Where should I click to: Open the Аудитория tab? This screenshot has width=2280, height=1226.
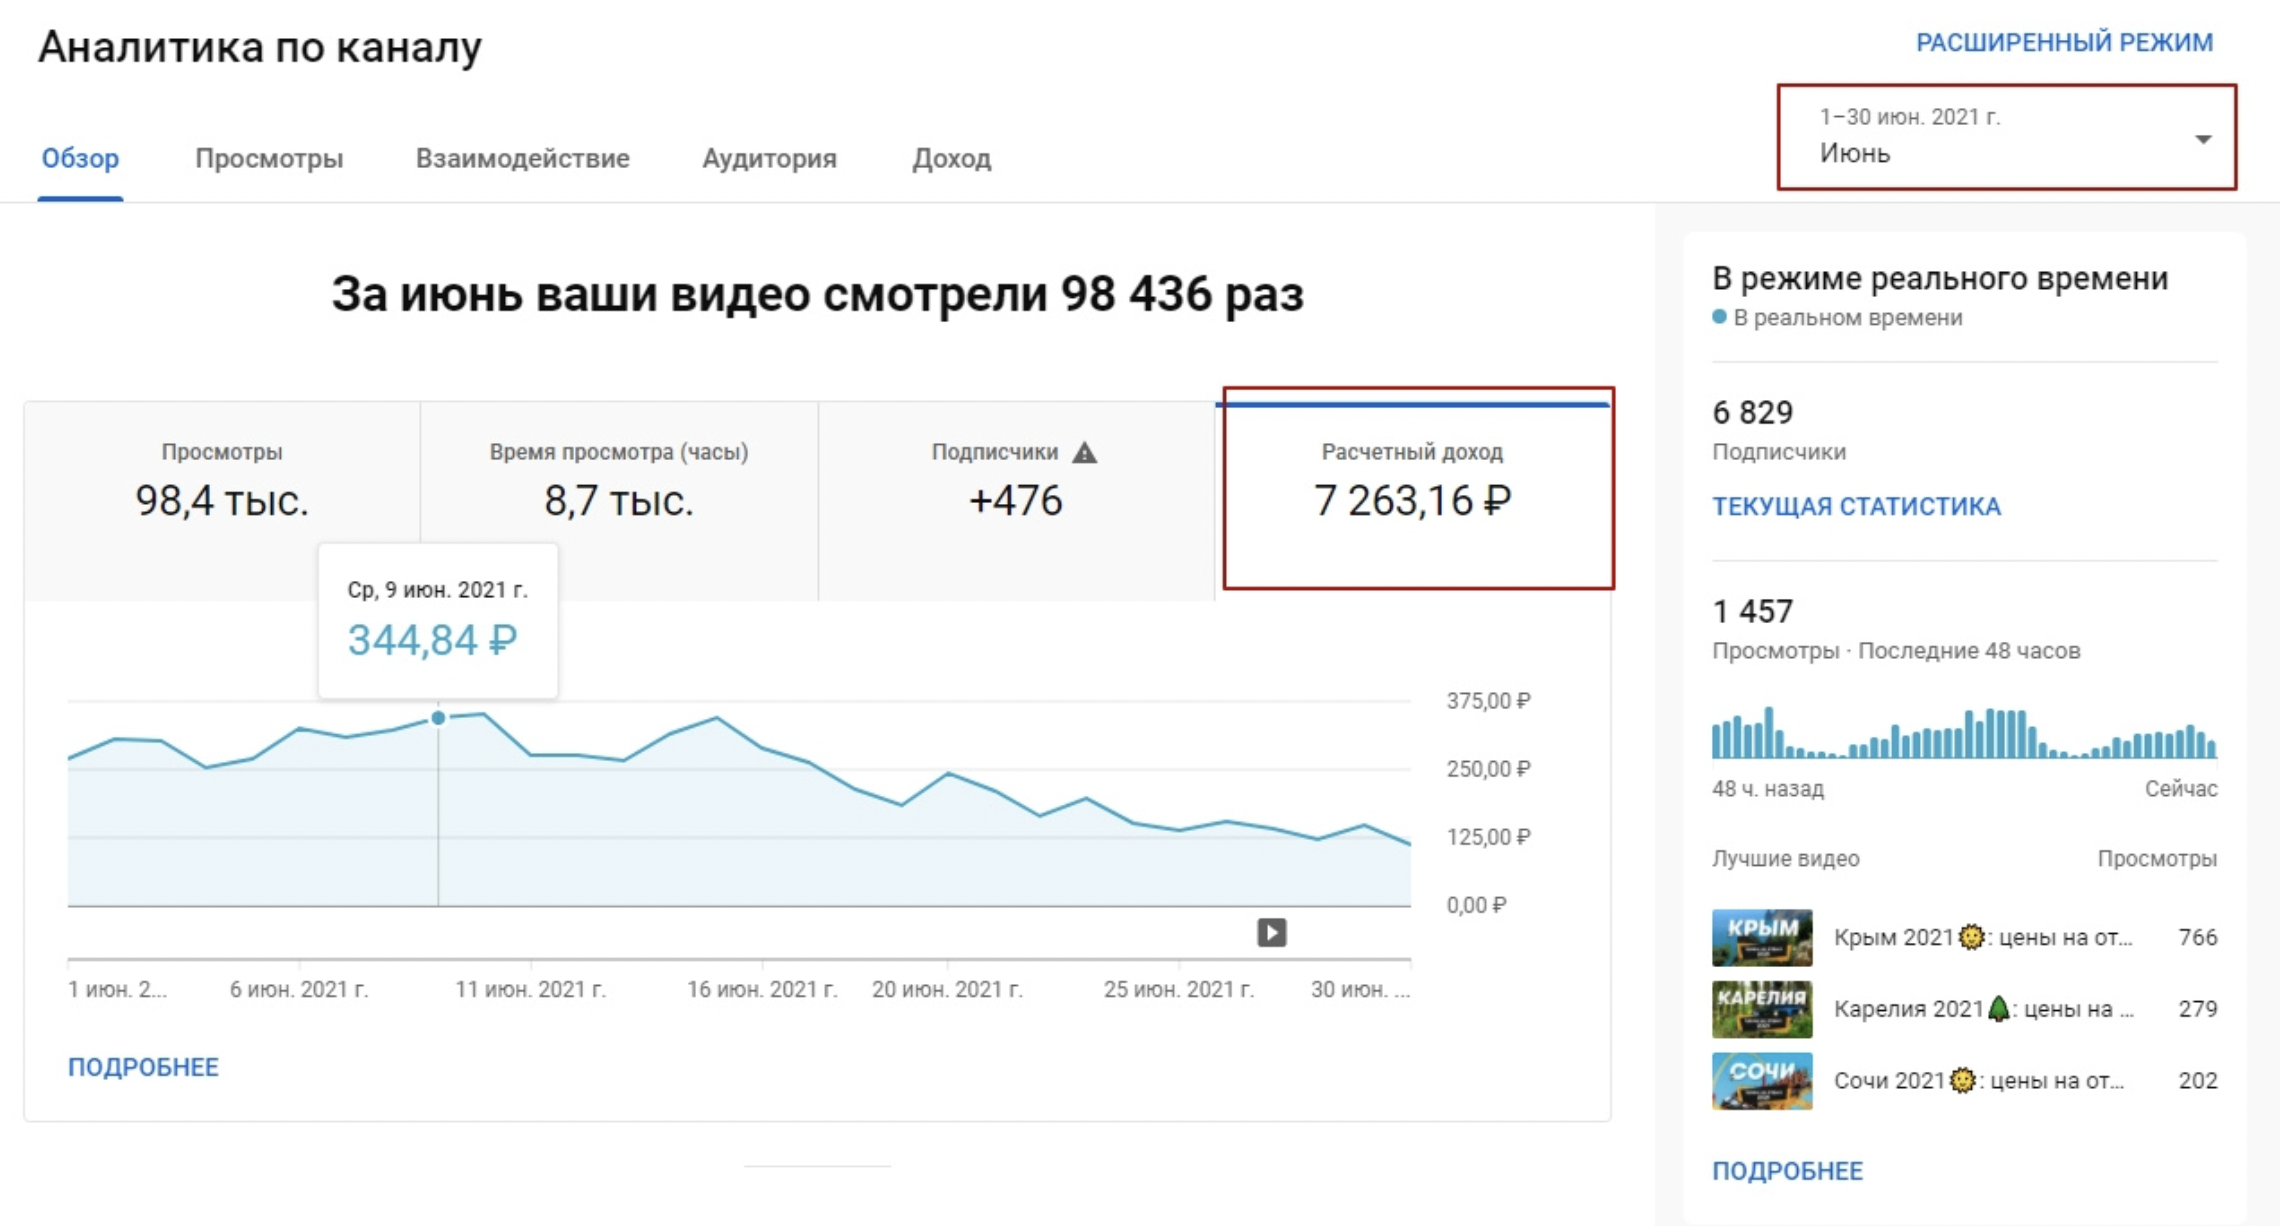pyautogui.click(x=769, y=158)
